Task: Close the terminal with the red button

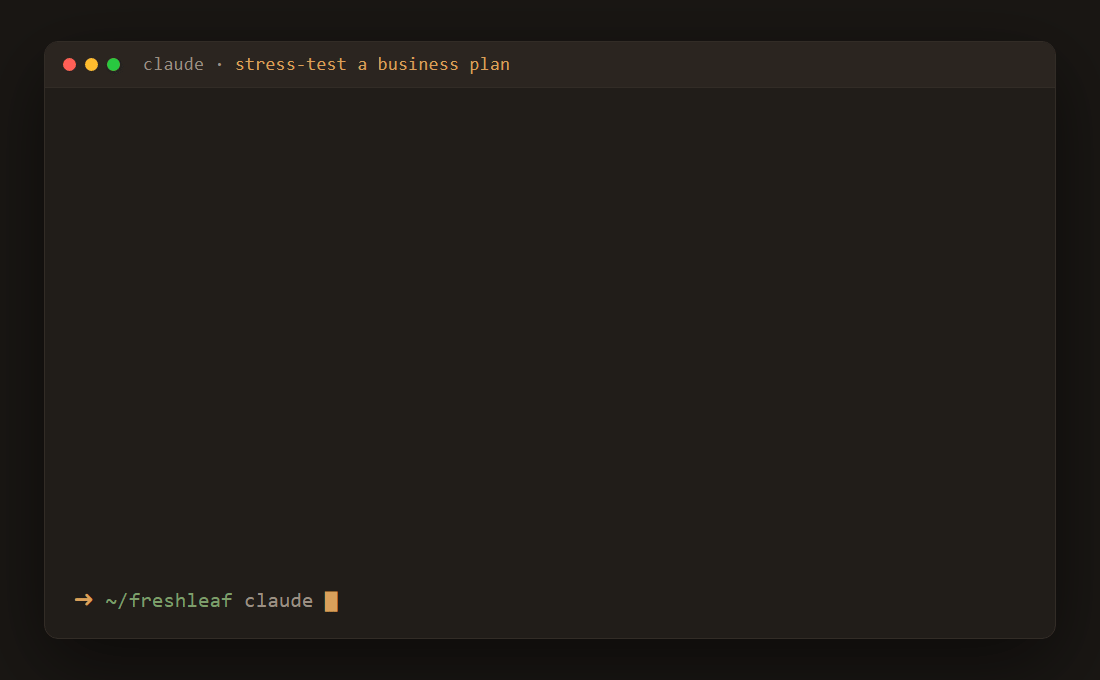Action: (69, 65)
